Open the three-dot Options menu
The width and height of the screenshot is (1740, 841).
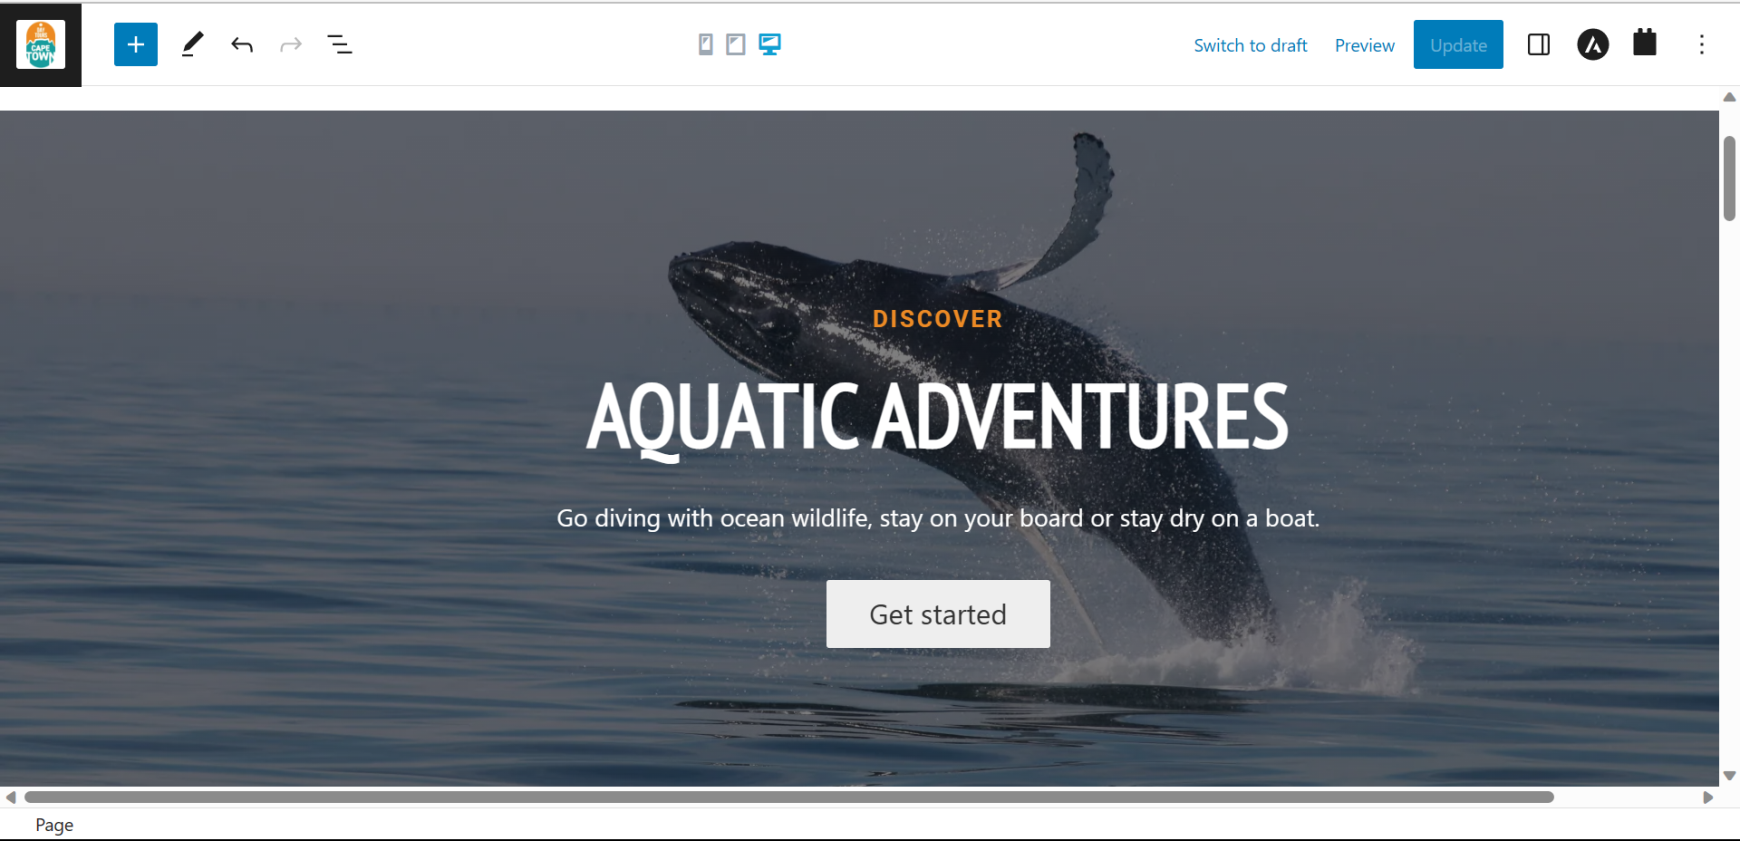click(x=1701, y=45)
